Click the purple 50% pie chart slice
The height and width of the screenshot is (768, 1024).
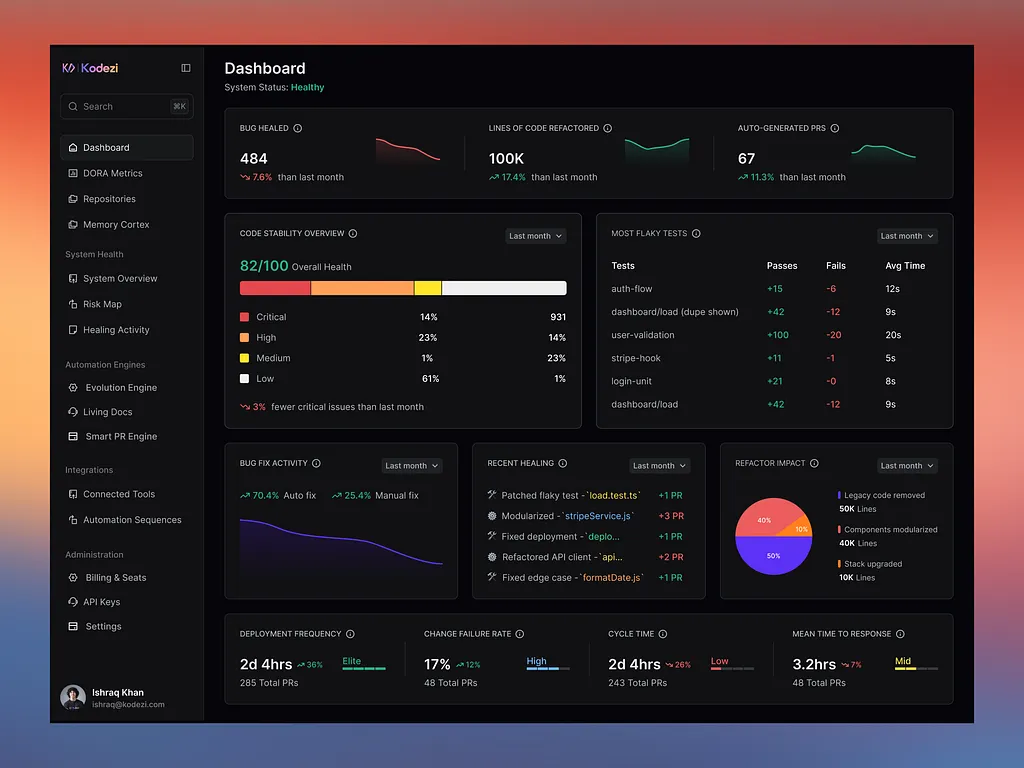point(773,556)
